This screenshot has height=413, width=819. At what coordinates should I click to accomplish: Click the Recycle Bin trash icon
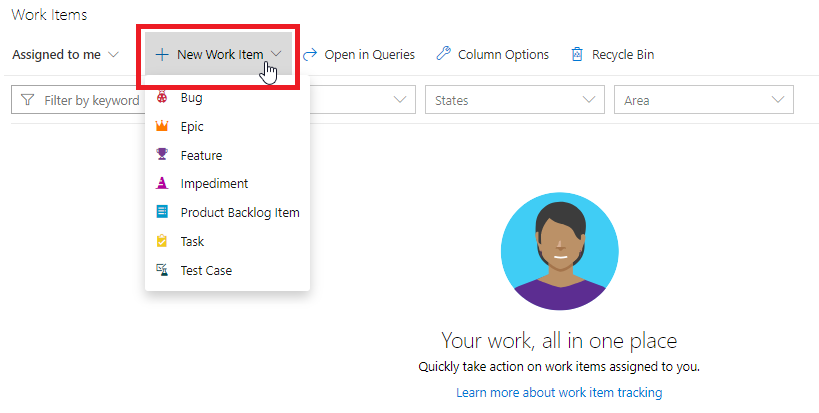point(577,54)
